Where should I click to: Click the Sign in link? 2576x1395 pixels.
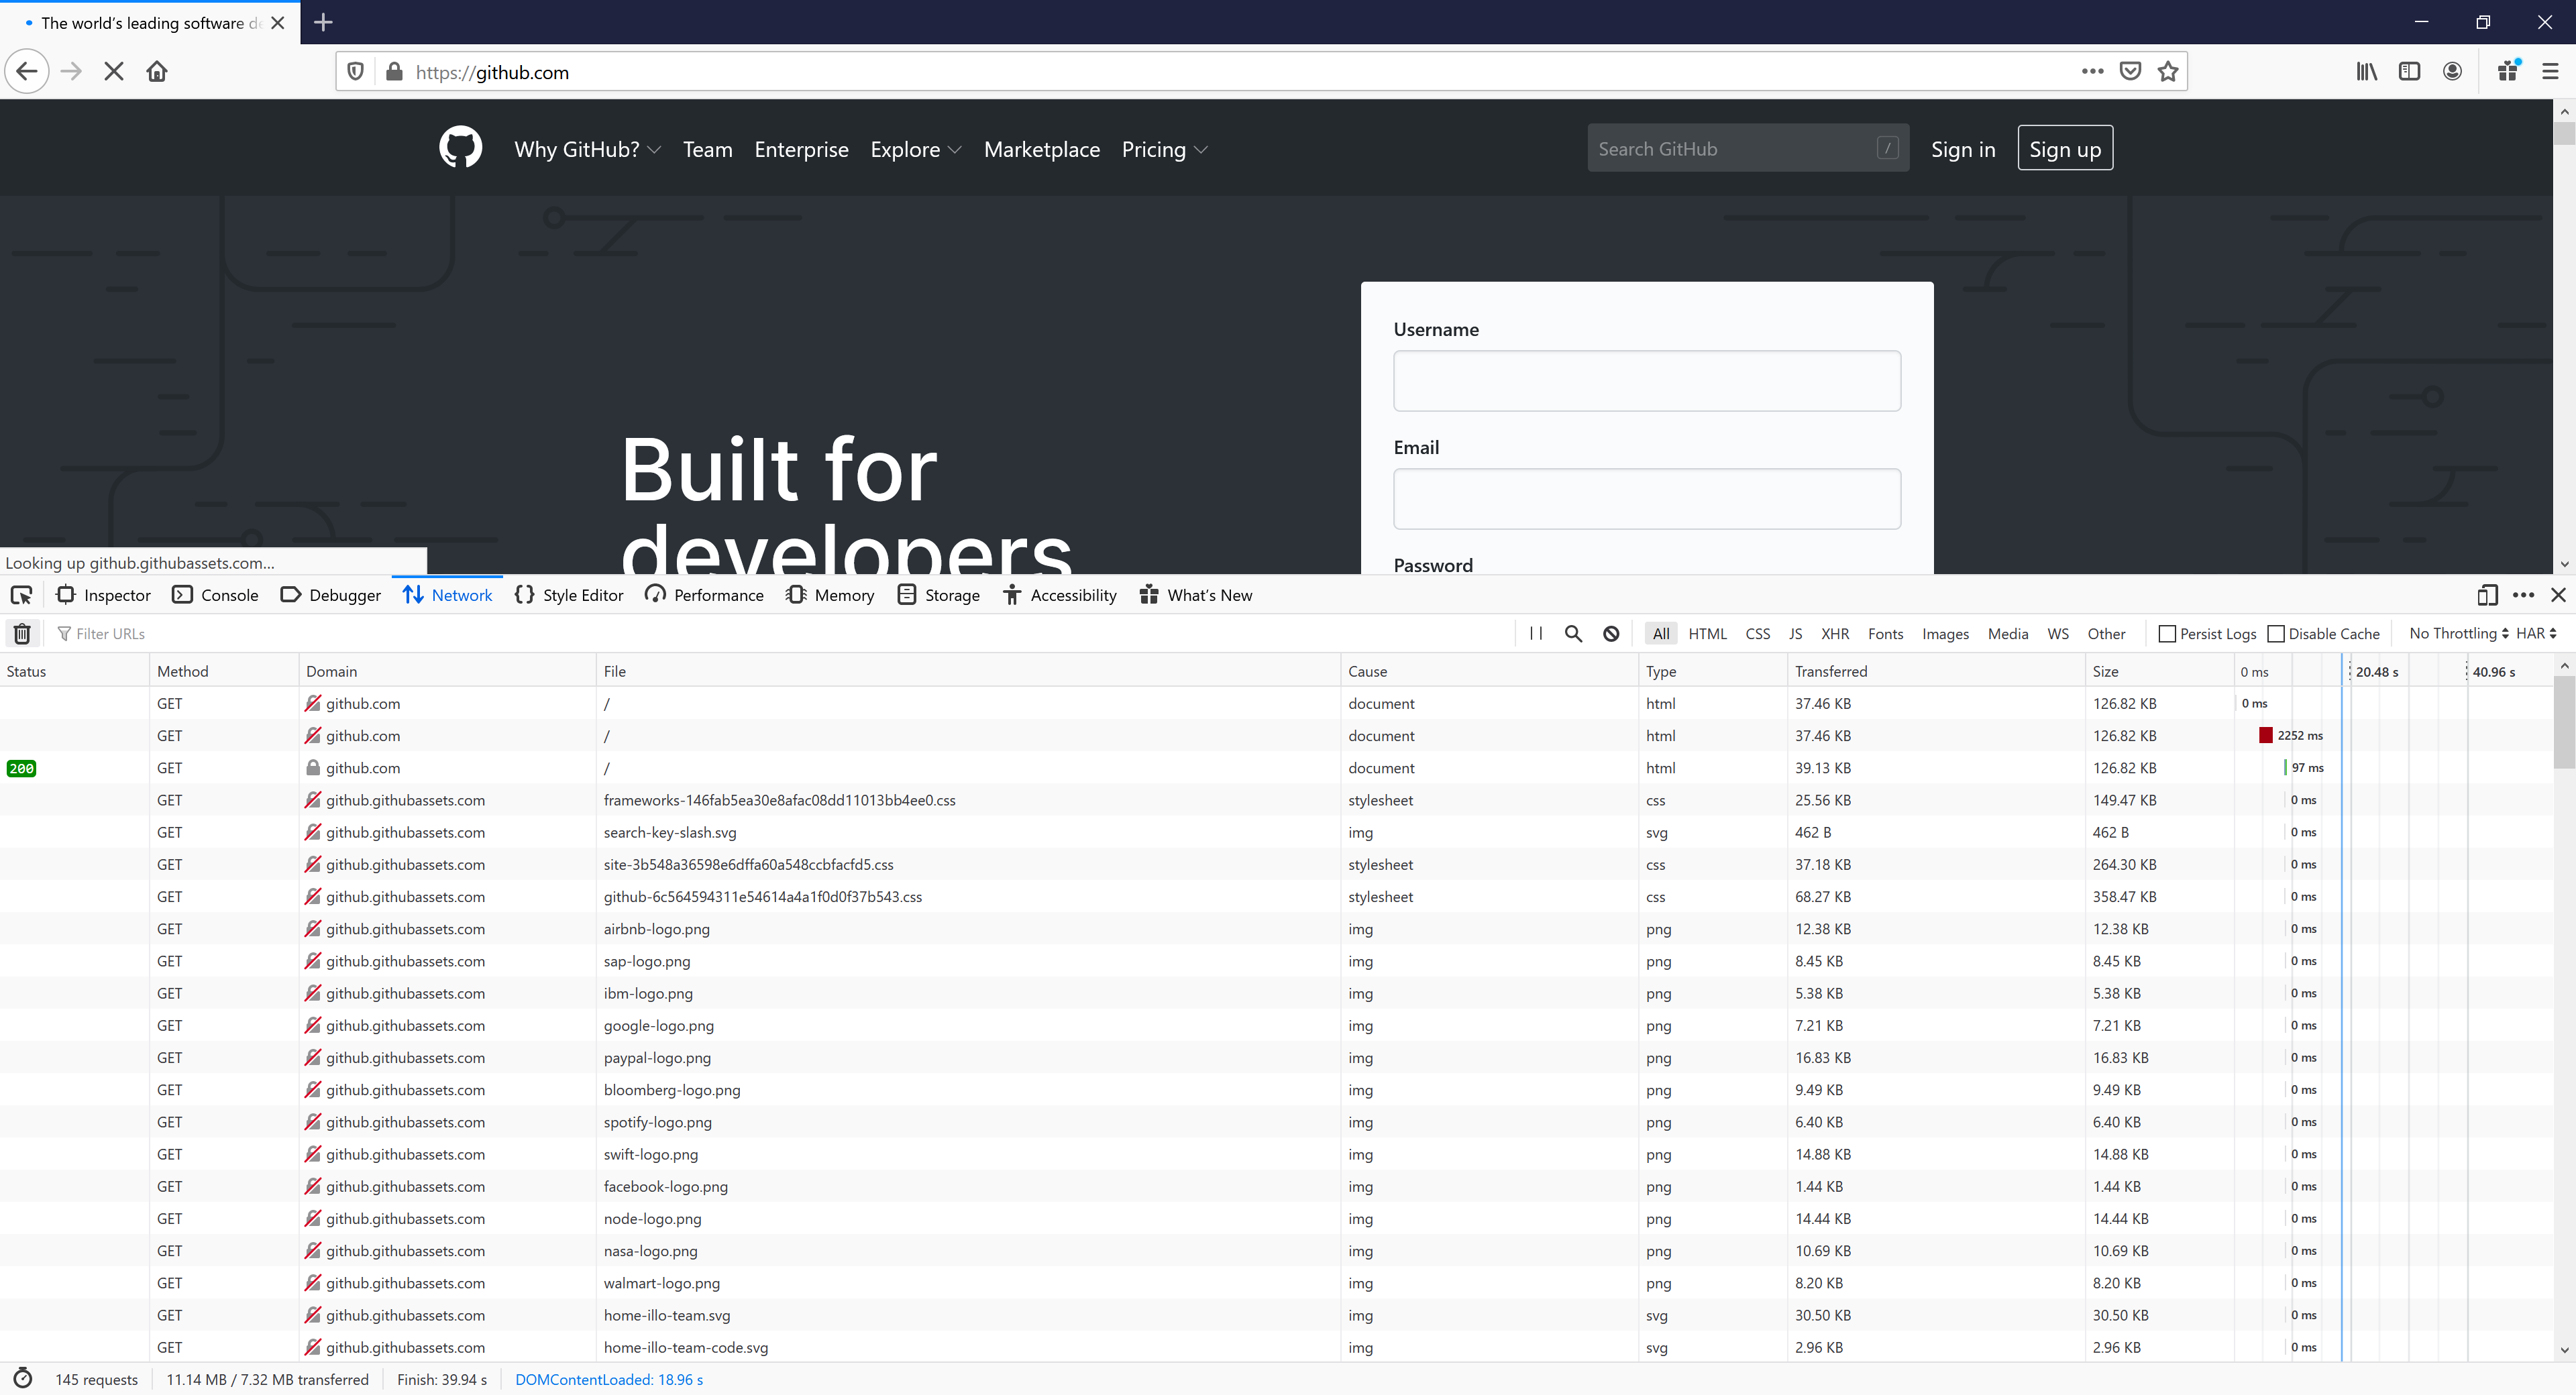(1962, 149)
